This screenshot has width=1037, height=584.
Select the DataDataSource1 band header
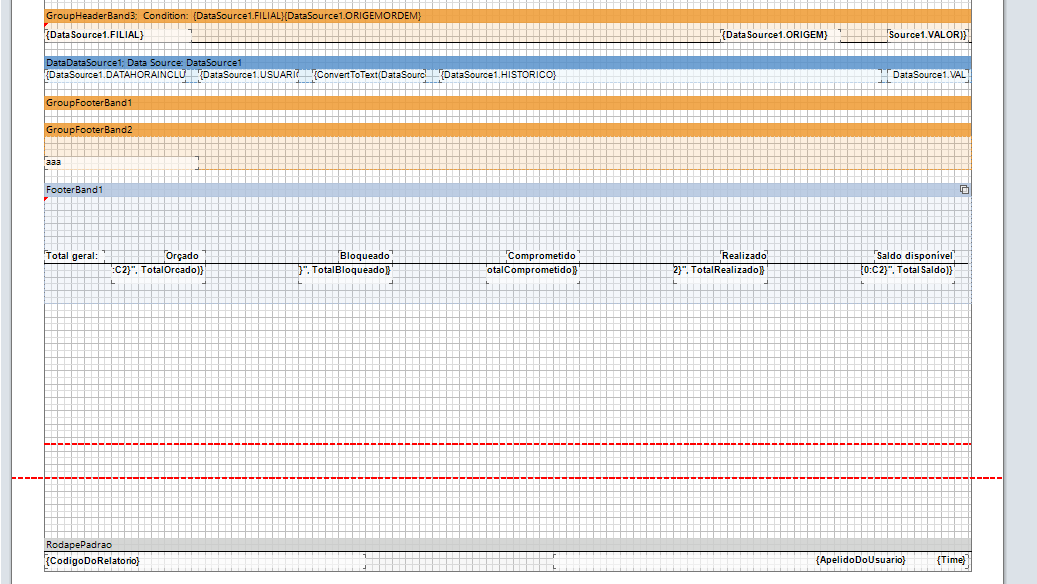[508, 63]
